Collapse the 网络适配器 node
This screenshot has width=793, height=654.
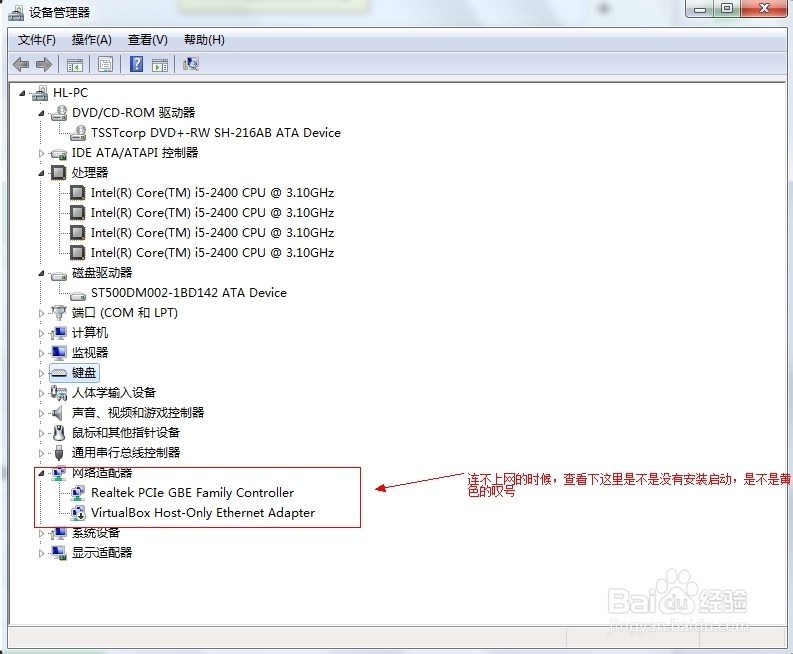tap(41, 473)
